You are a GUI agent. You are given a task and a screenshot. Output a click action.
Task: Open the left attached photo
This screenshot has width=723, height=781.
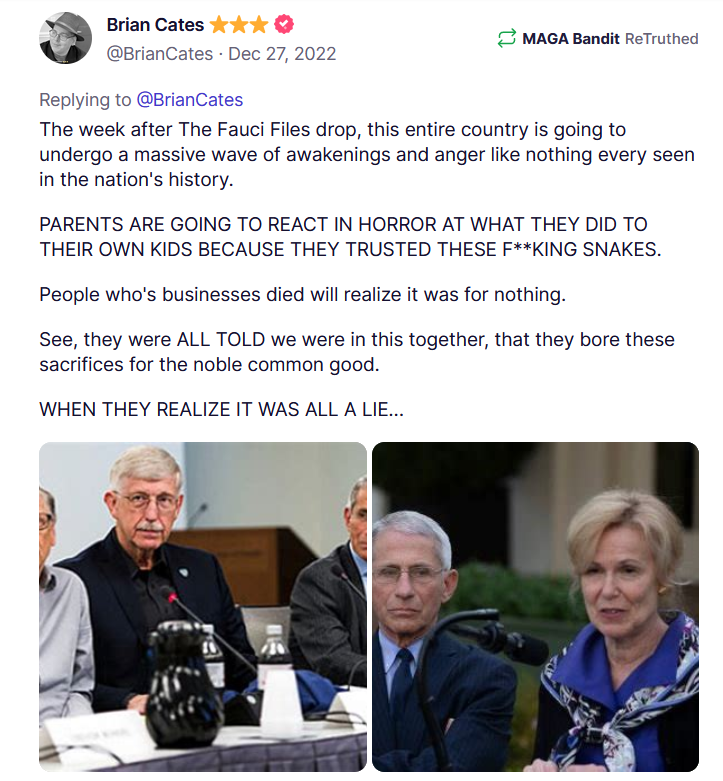203,607
